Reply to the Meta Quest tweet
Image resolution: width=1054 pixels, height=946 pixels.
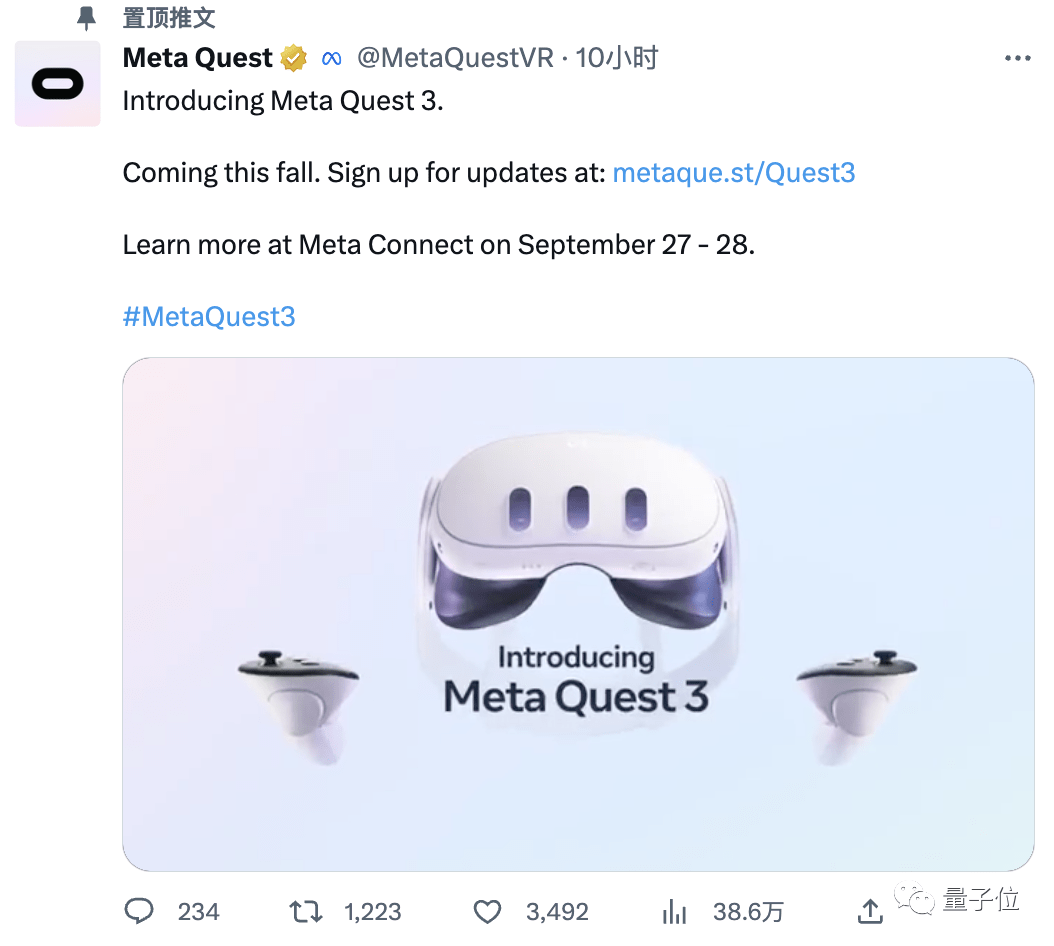click(140, 911)
